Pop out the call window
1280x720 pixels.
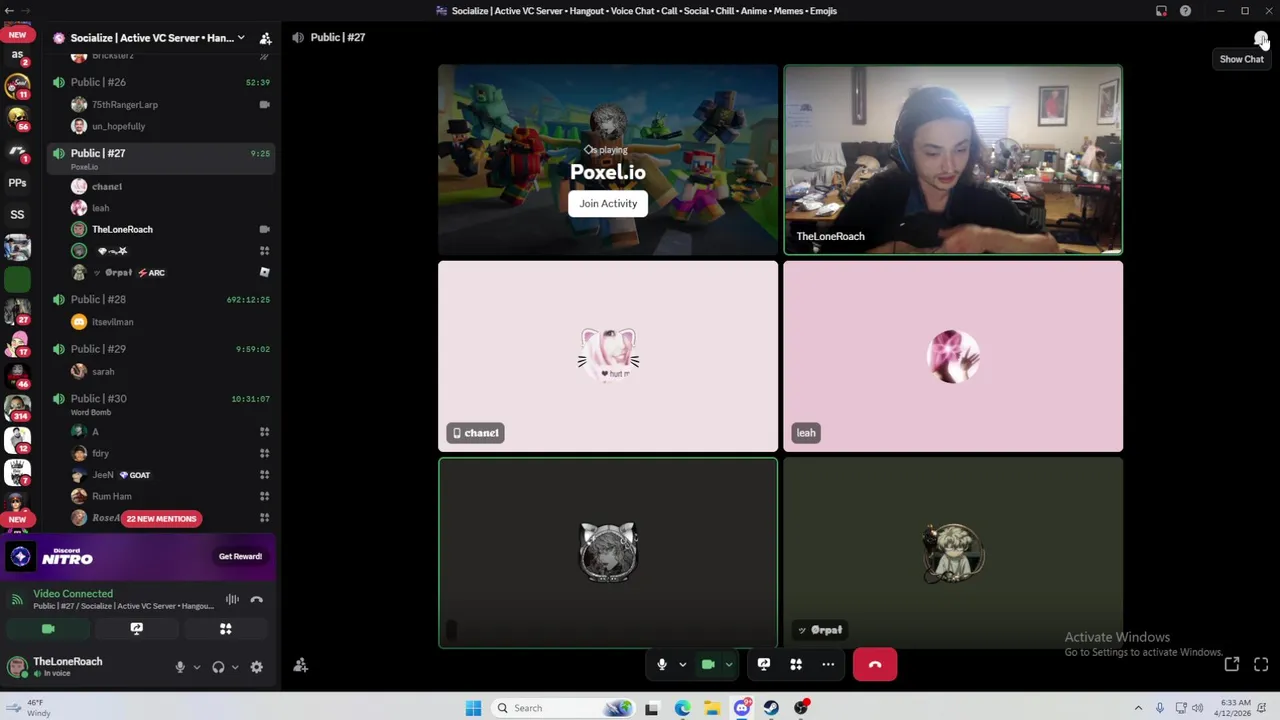(1232, 664)
